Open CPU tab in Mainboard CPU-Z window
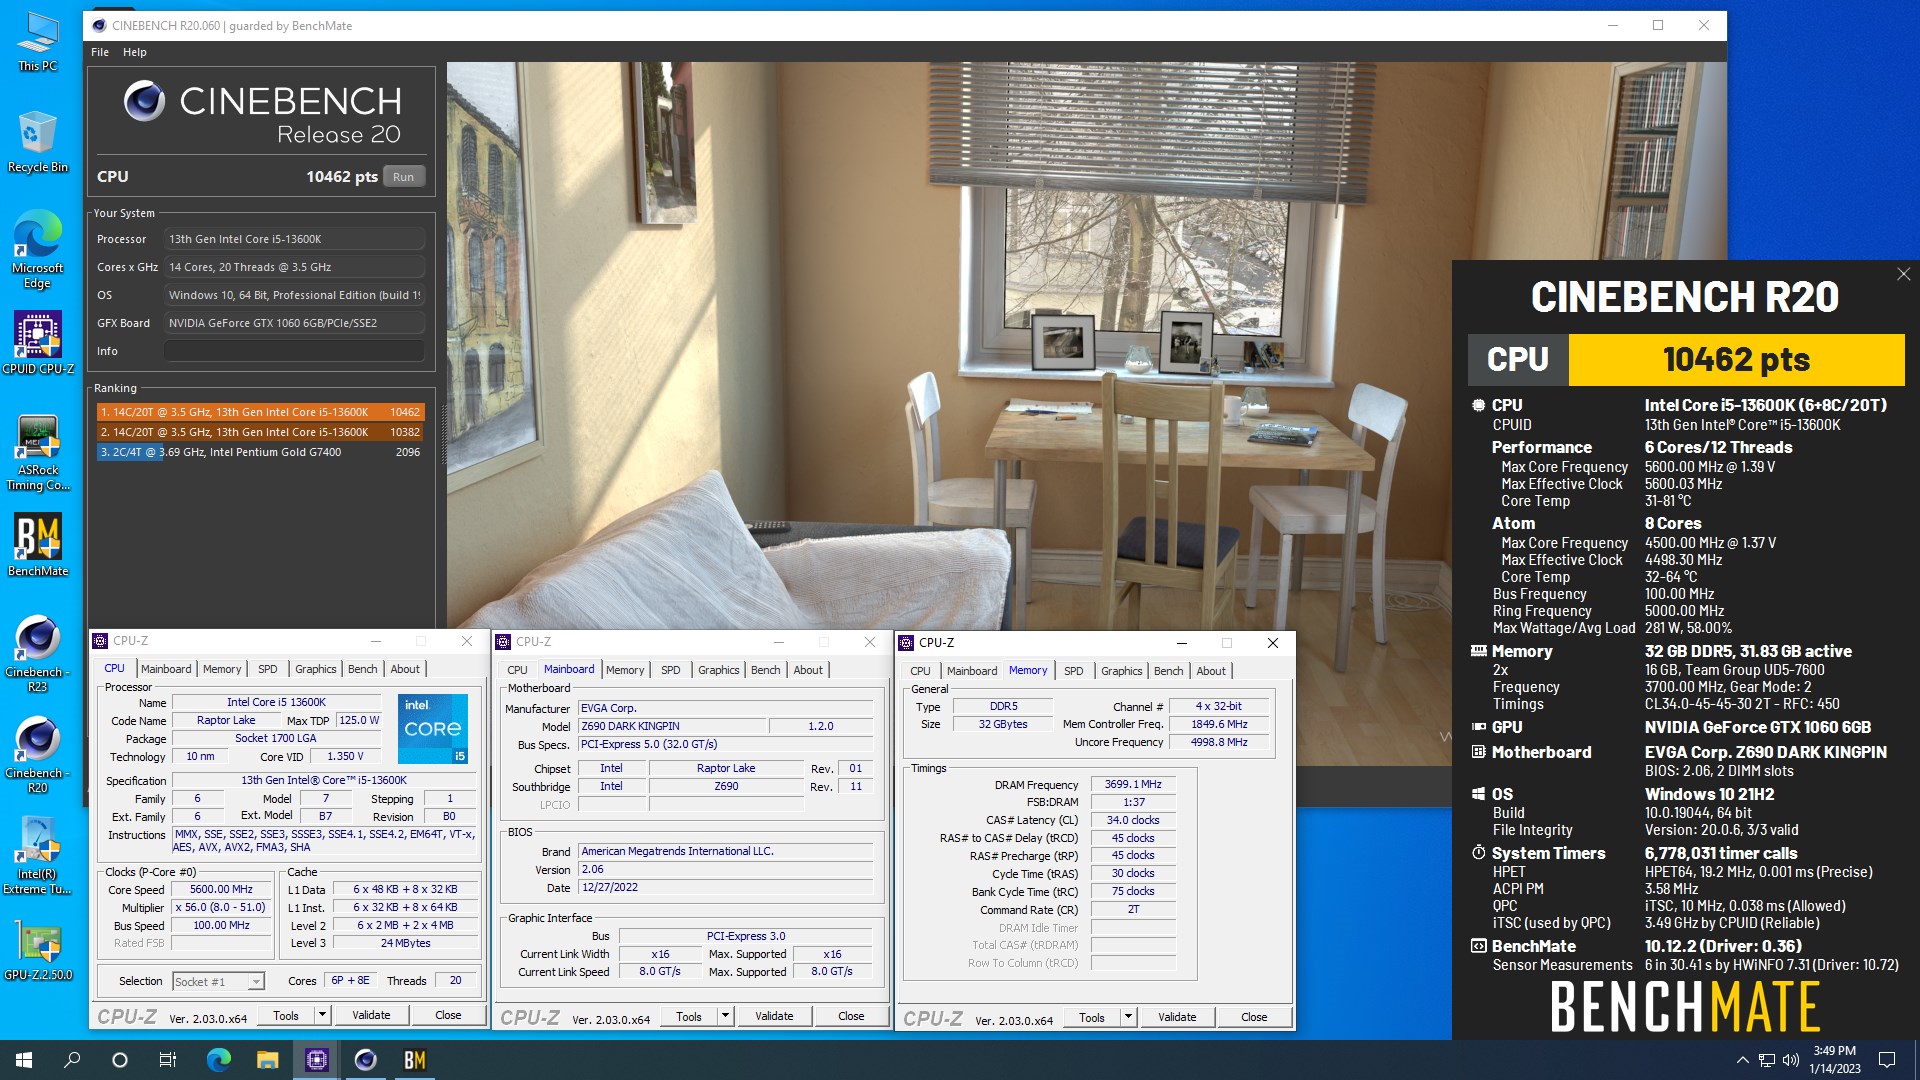Viewport: 1920px width, 1080px height. pyautogui.click(x=517, y=670)
